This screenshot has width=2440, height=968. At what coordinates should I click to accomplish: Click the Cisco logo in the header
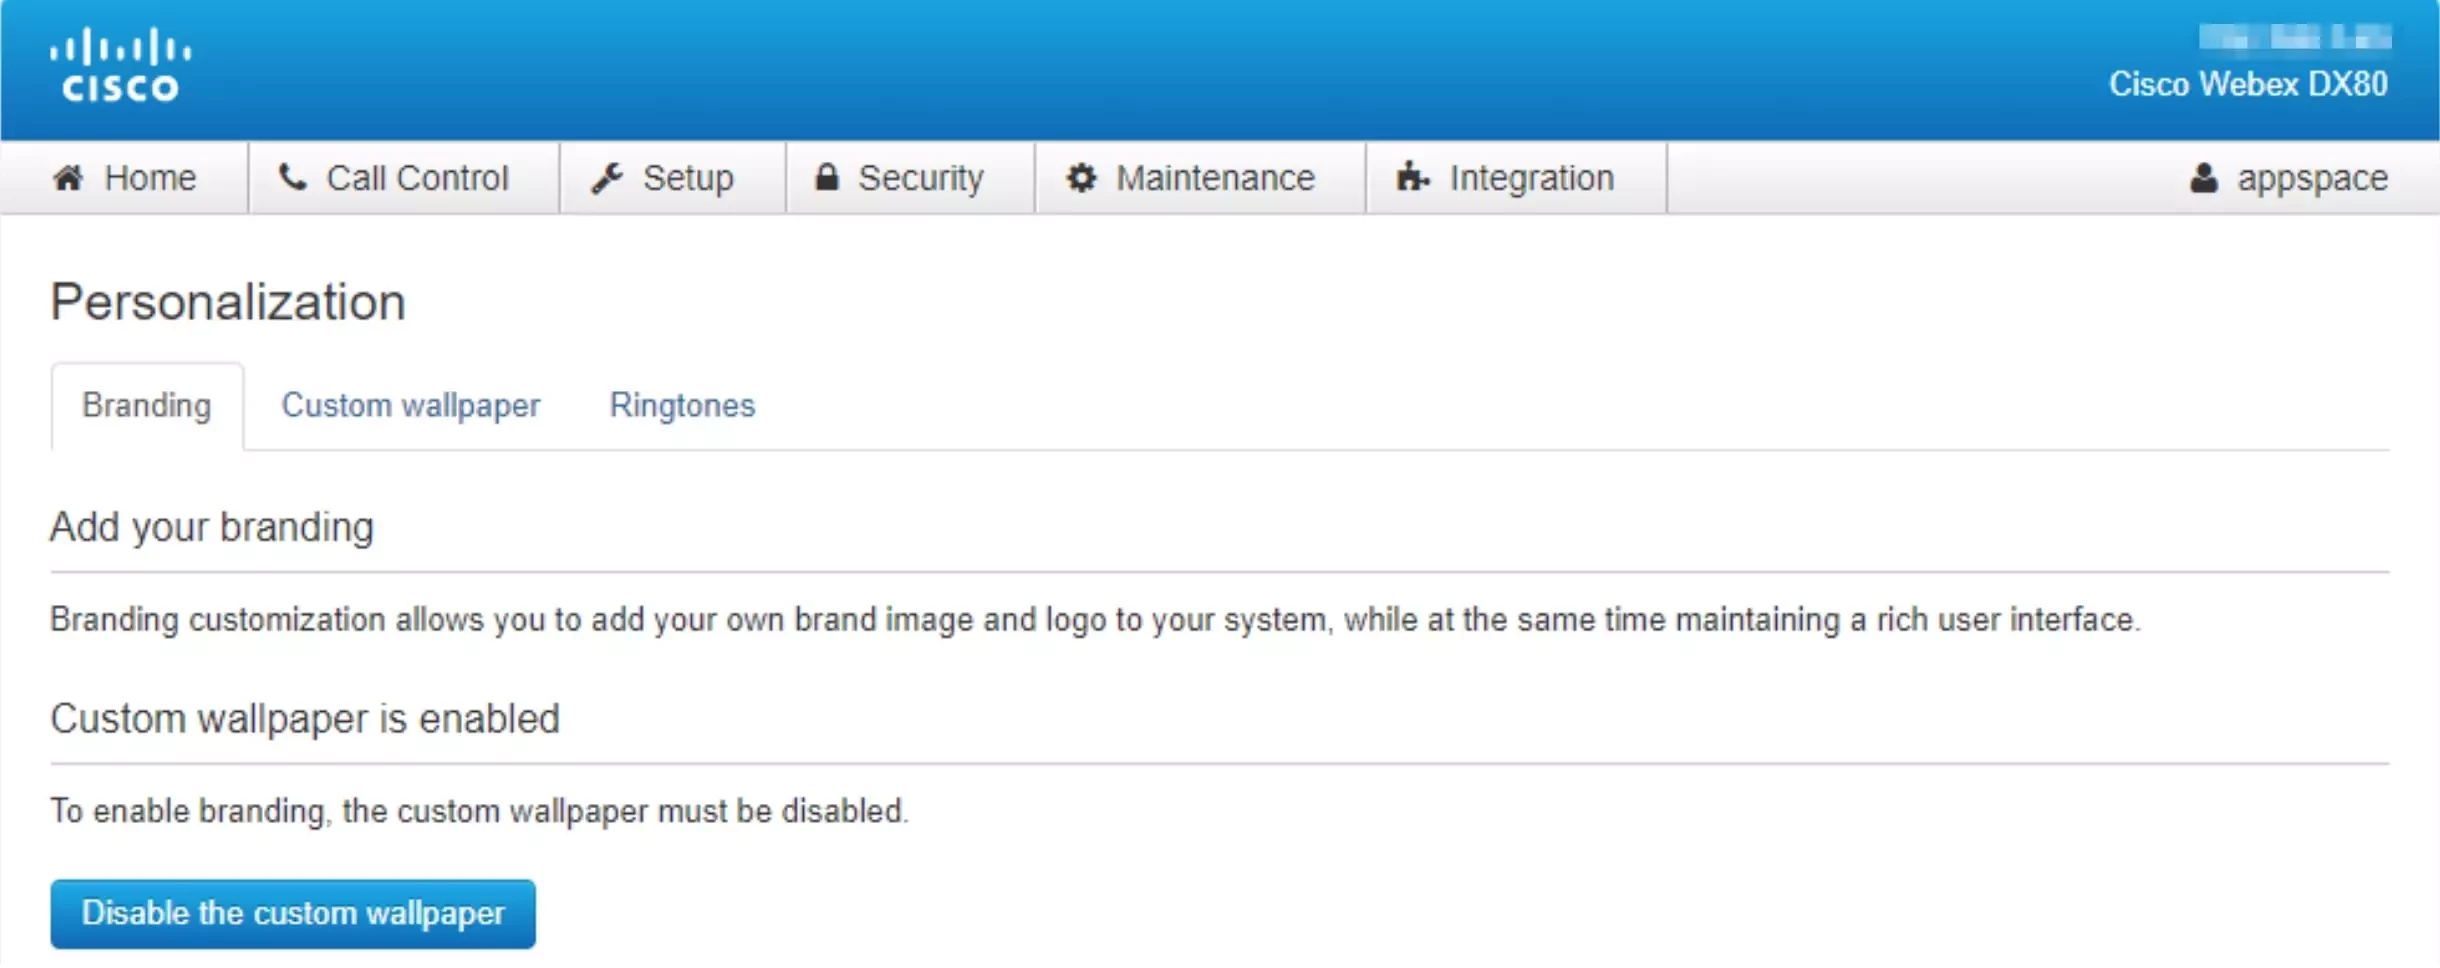coord(120,65)
